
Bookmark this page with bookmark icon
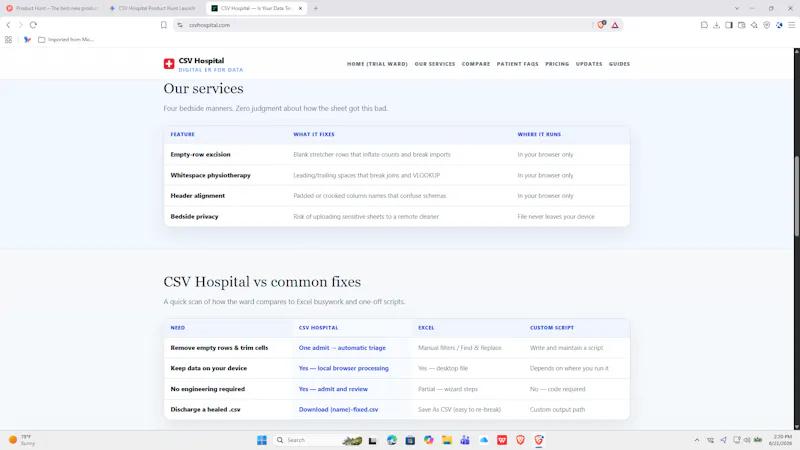164,24
